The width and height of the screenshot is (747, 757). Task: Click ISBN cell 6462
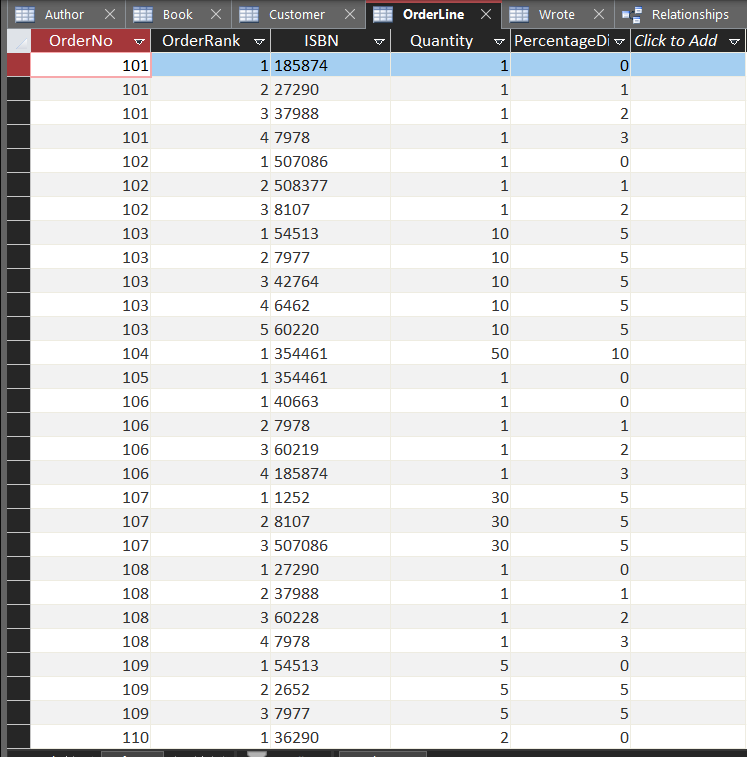click(331, 305)
